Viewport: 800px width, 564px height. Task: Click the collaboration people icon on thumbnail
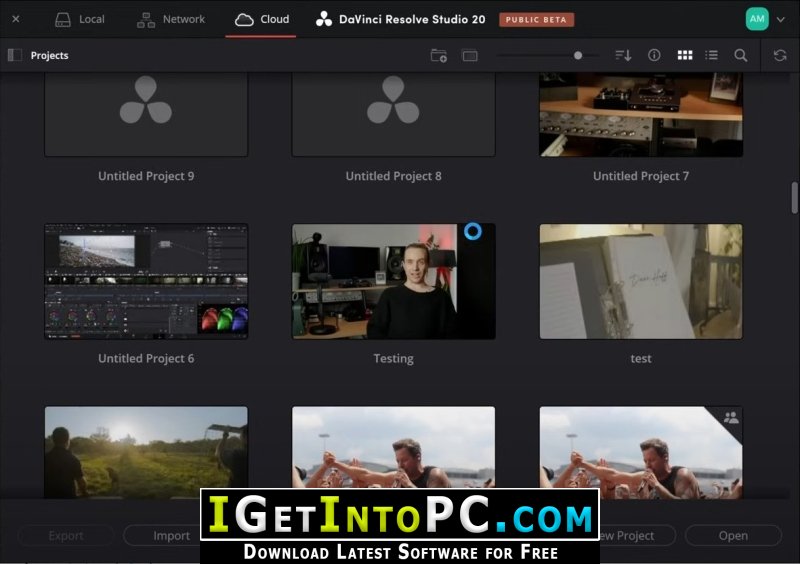(x=731, y=418)
